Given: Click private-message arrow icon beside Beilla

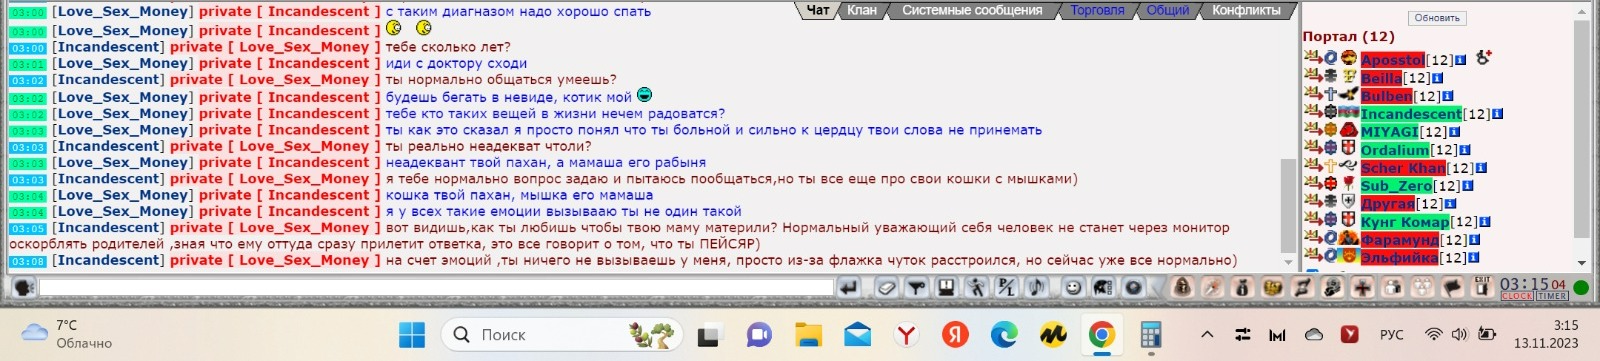Looking at the screenshot, I should (1313, 76).
